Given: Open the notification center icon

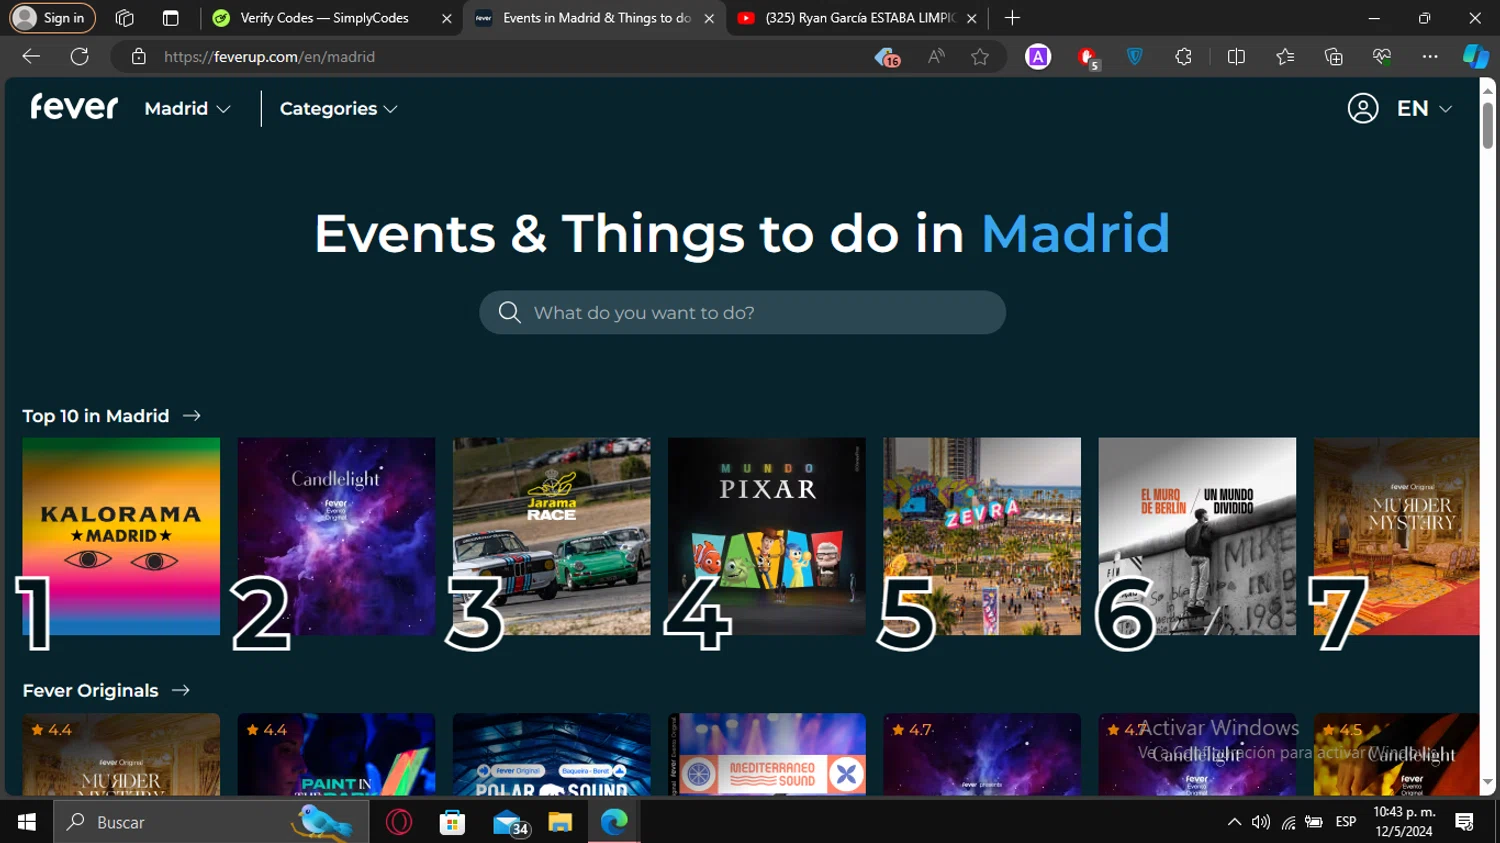Looking at the screenshot, I should point(1465,822).
